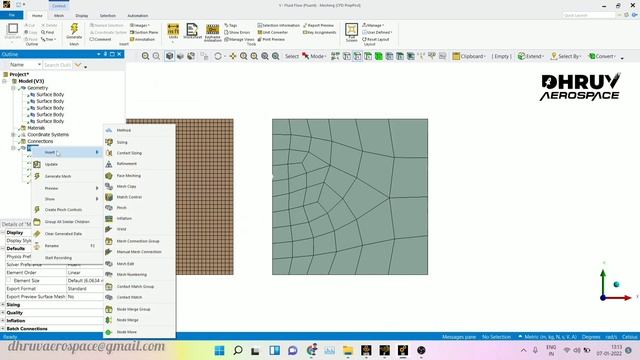This screenshot has height=360, width=640.
Task: Toggle the Element Size checkbox
Action: point(9,280)
